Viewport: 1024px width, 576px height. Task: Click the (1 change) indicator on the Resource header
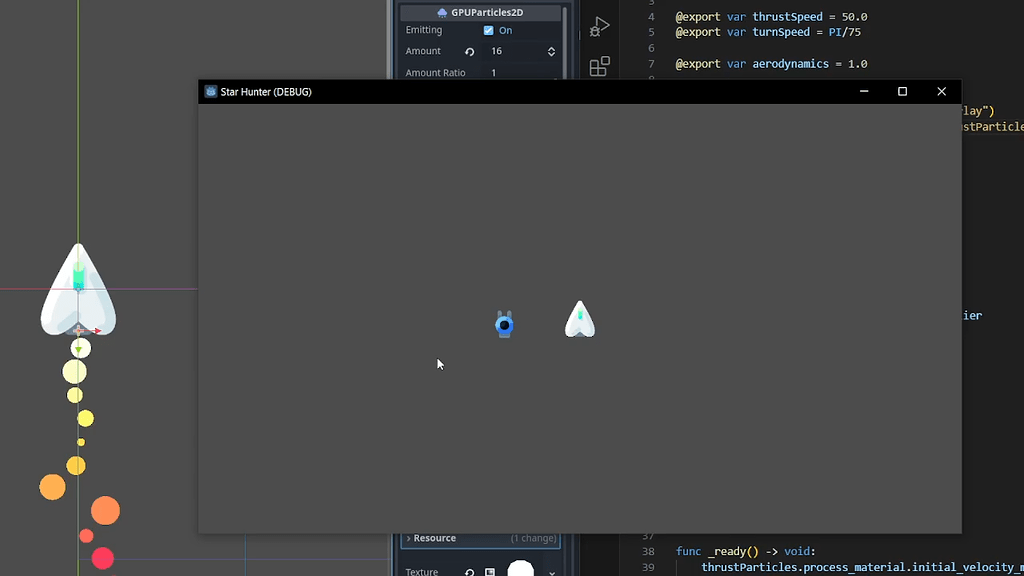pyautogui.click(x=533, y=538)
